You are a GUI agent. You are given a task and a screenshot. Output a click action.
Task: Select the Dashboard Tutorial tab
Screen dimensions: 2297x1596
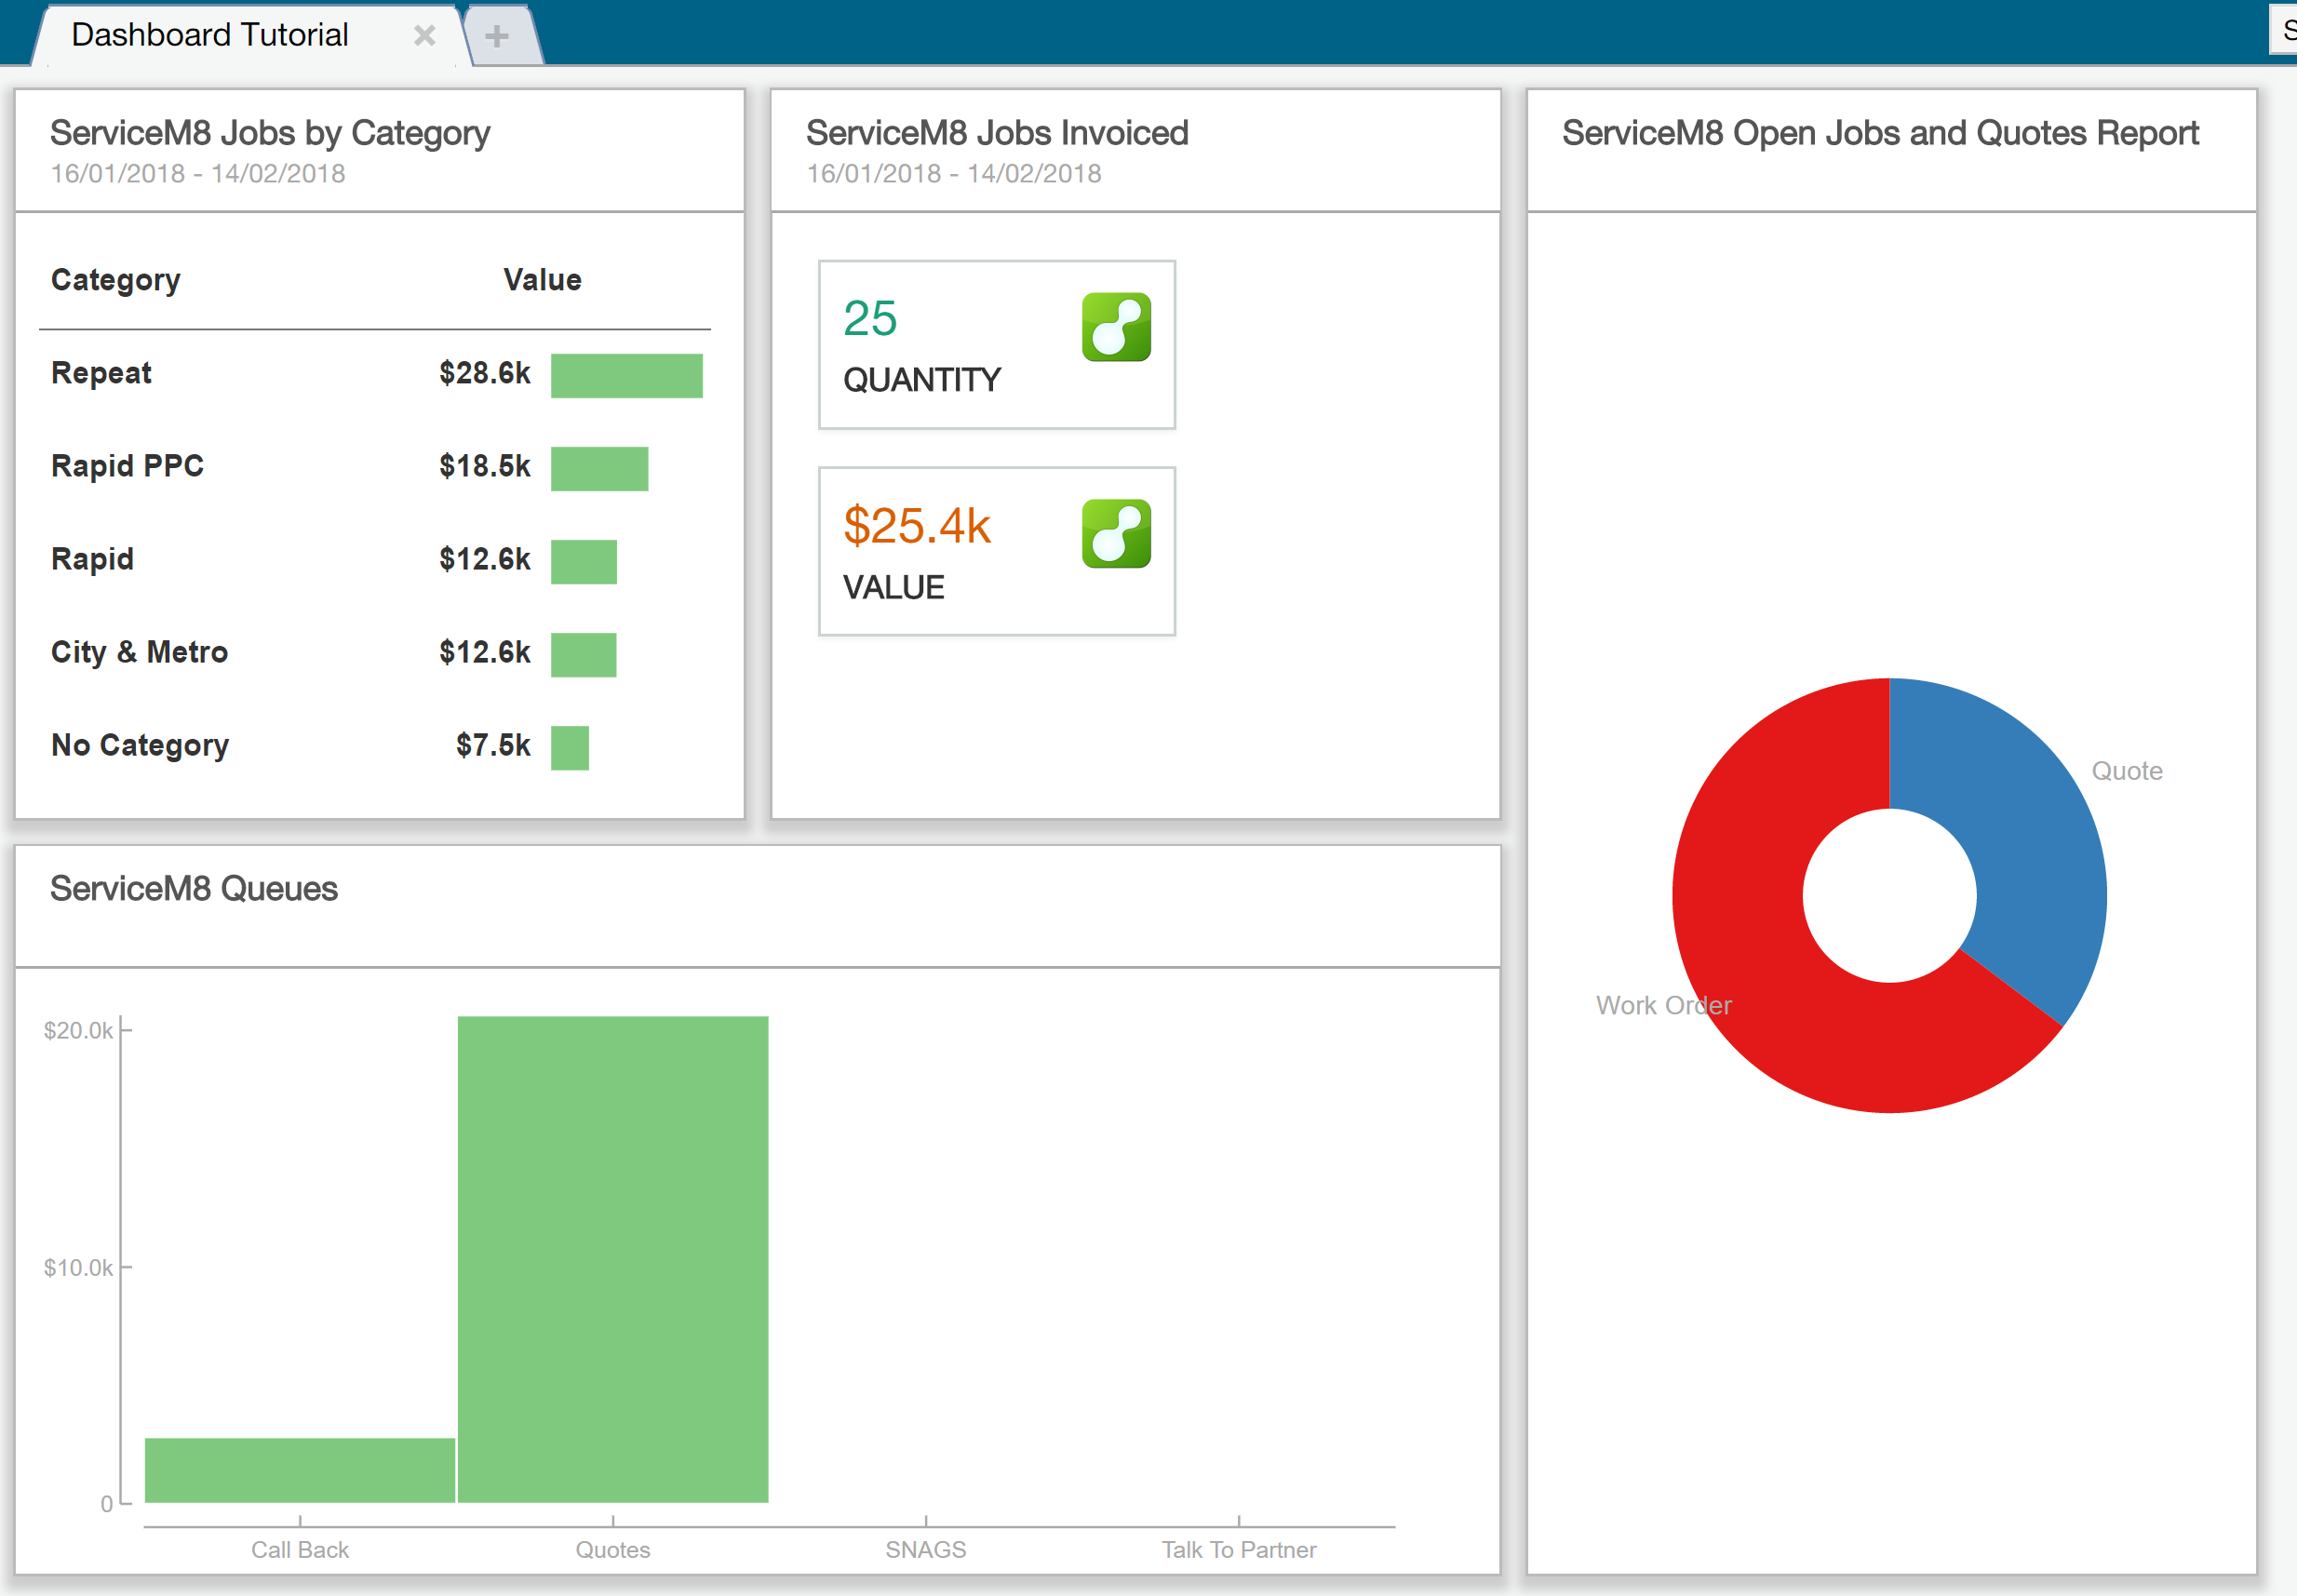(x=210, y=35)
